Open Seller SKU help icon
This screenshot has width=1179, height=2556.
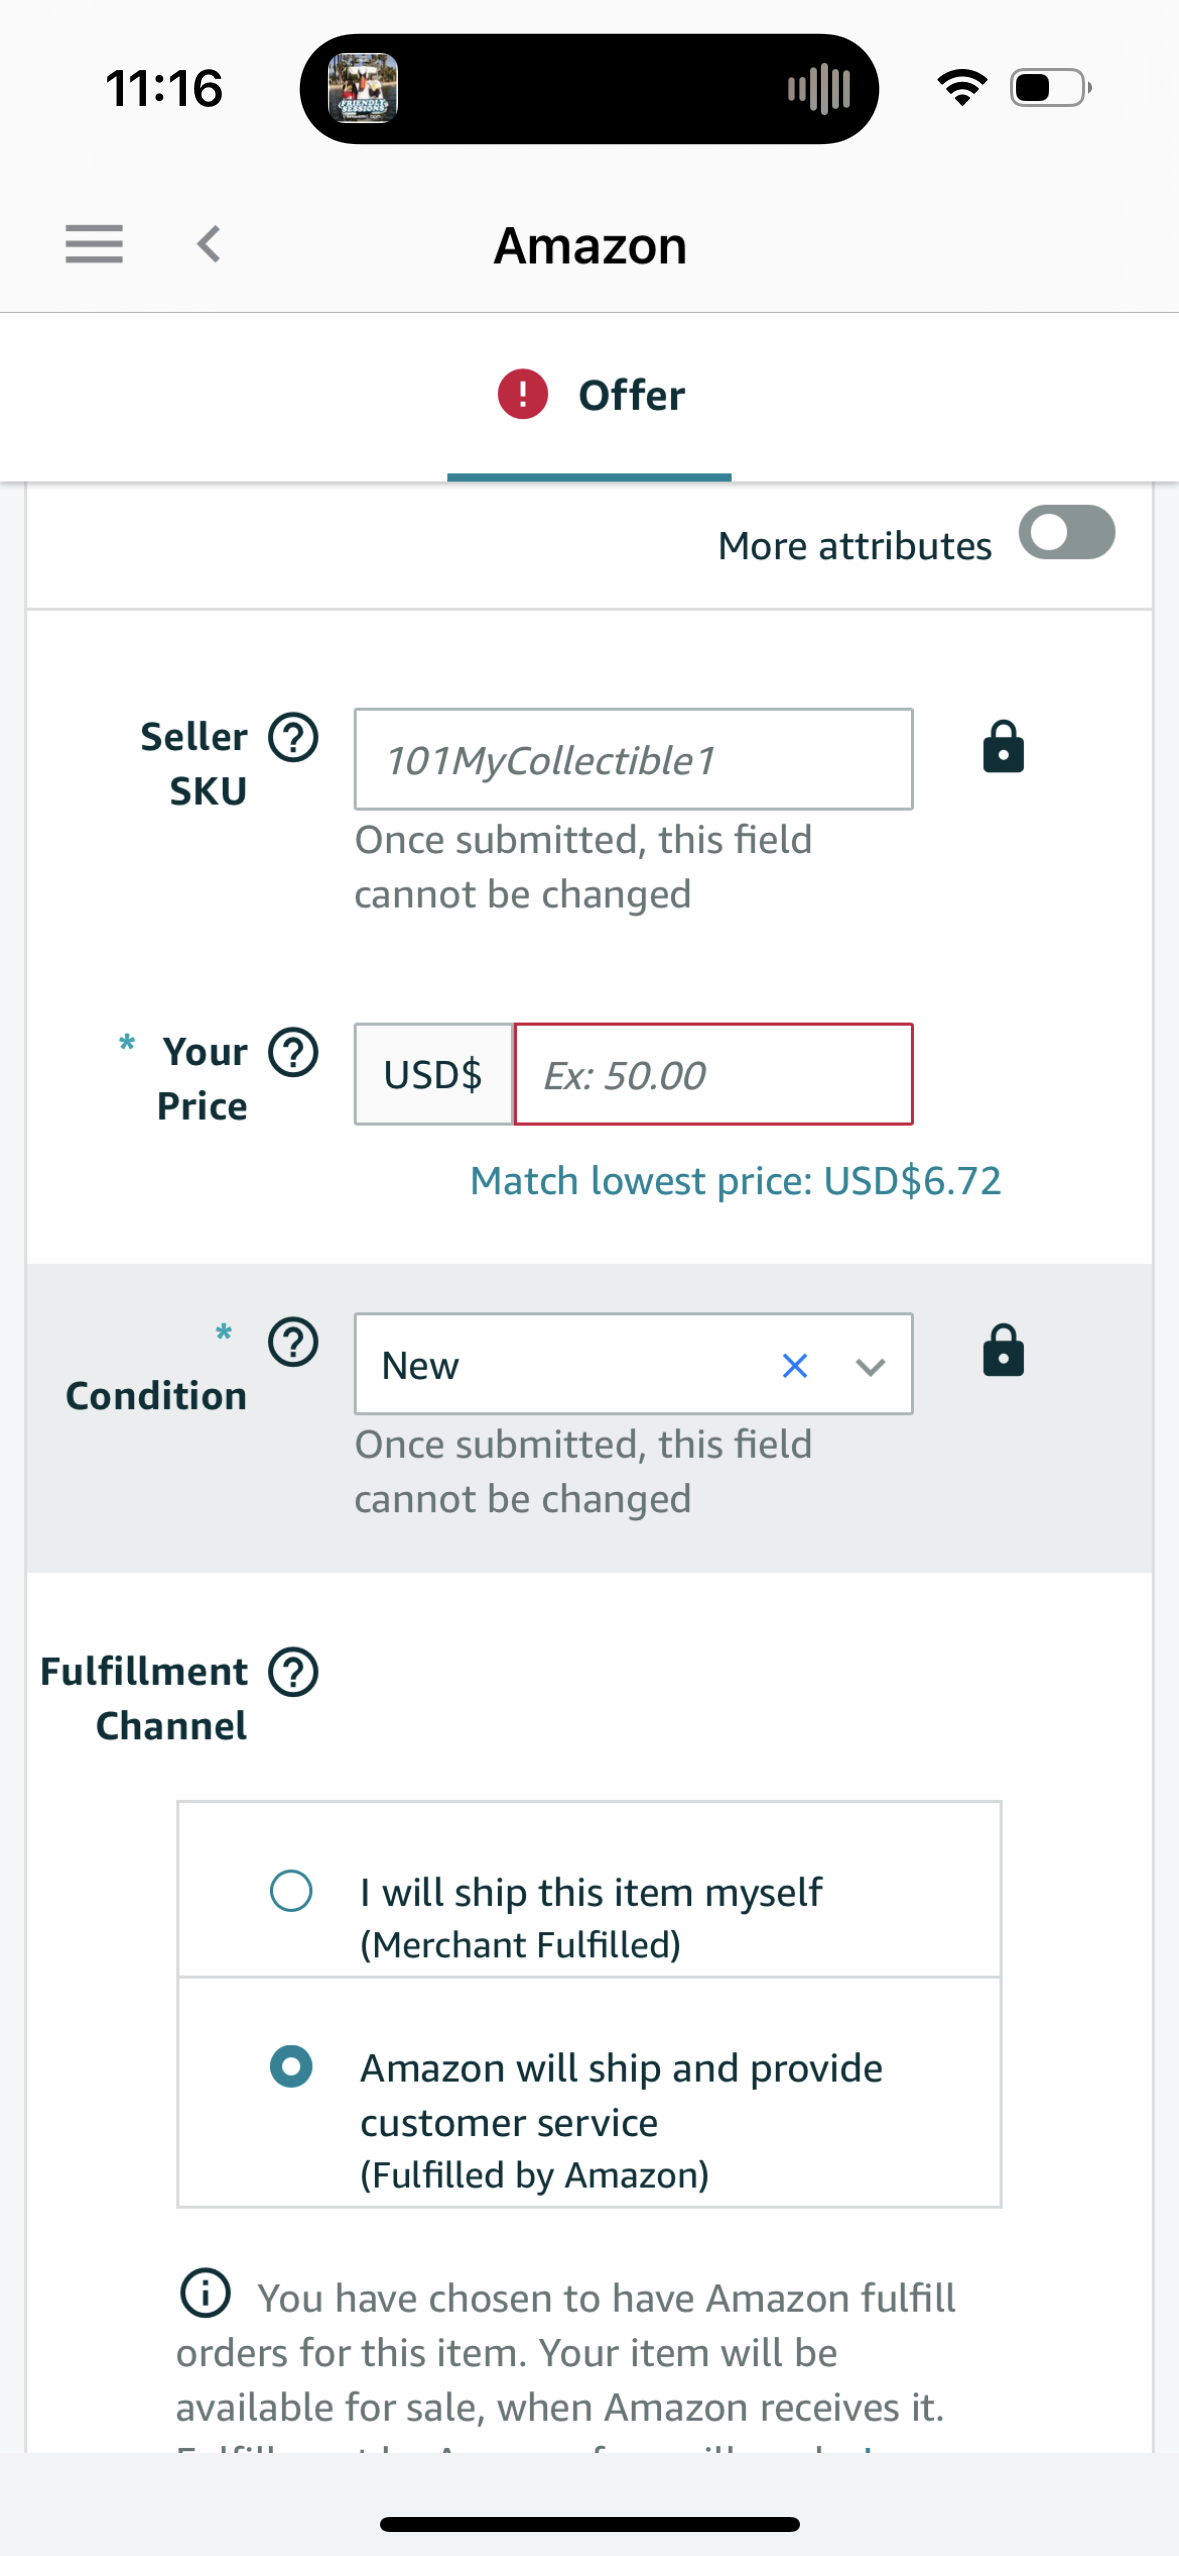pos(293,738)
